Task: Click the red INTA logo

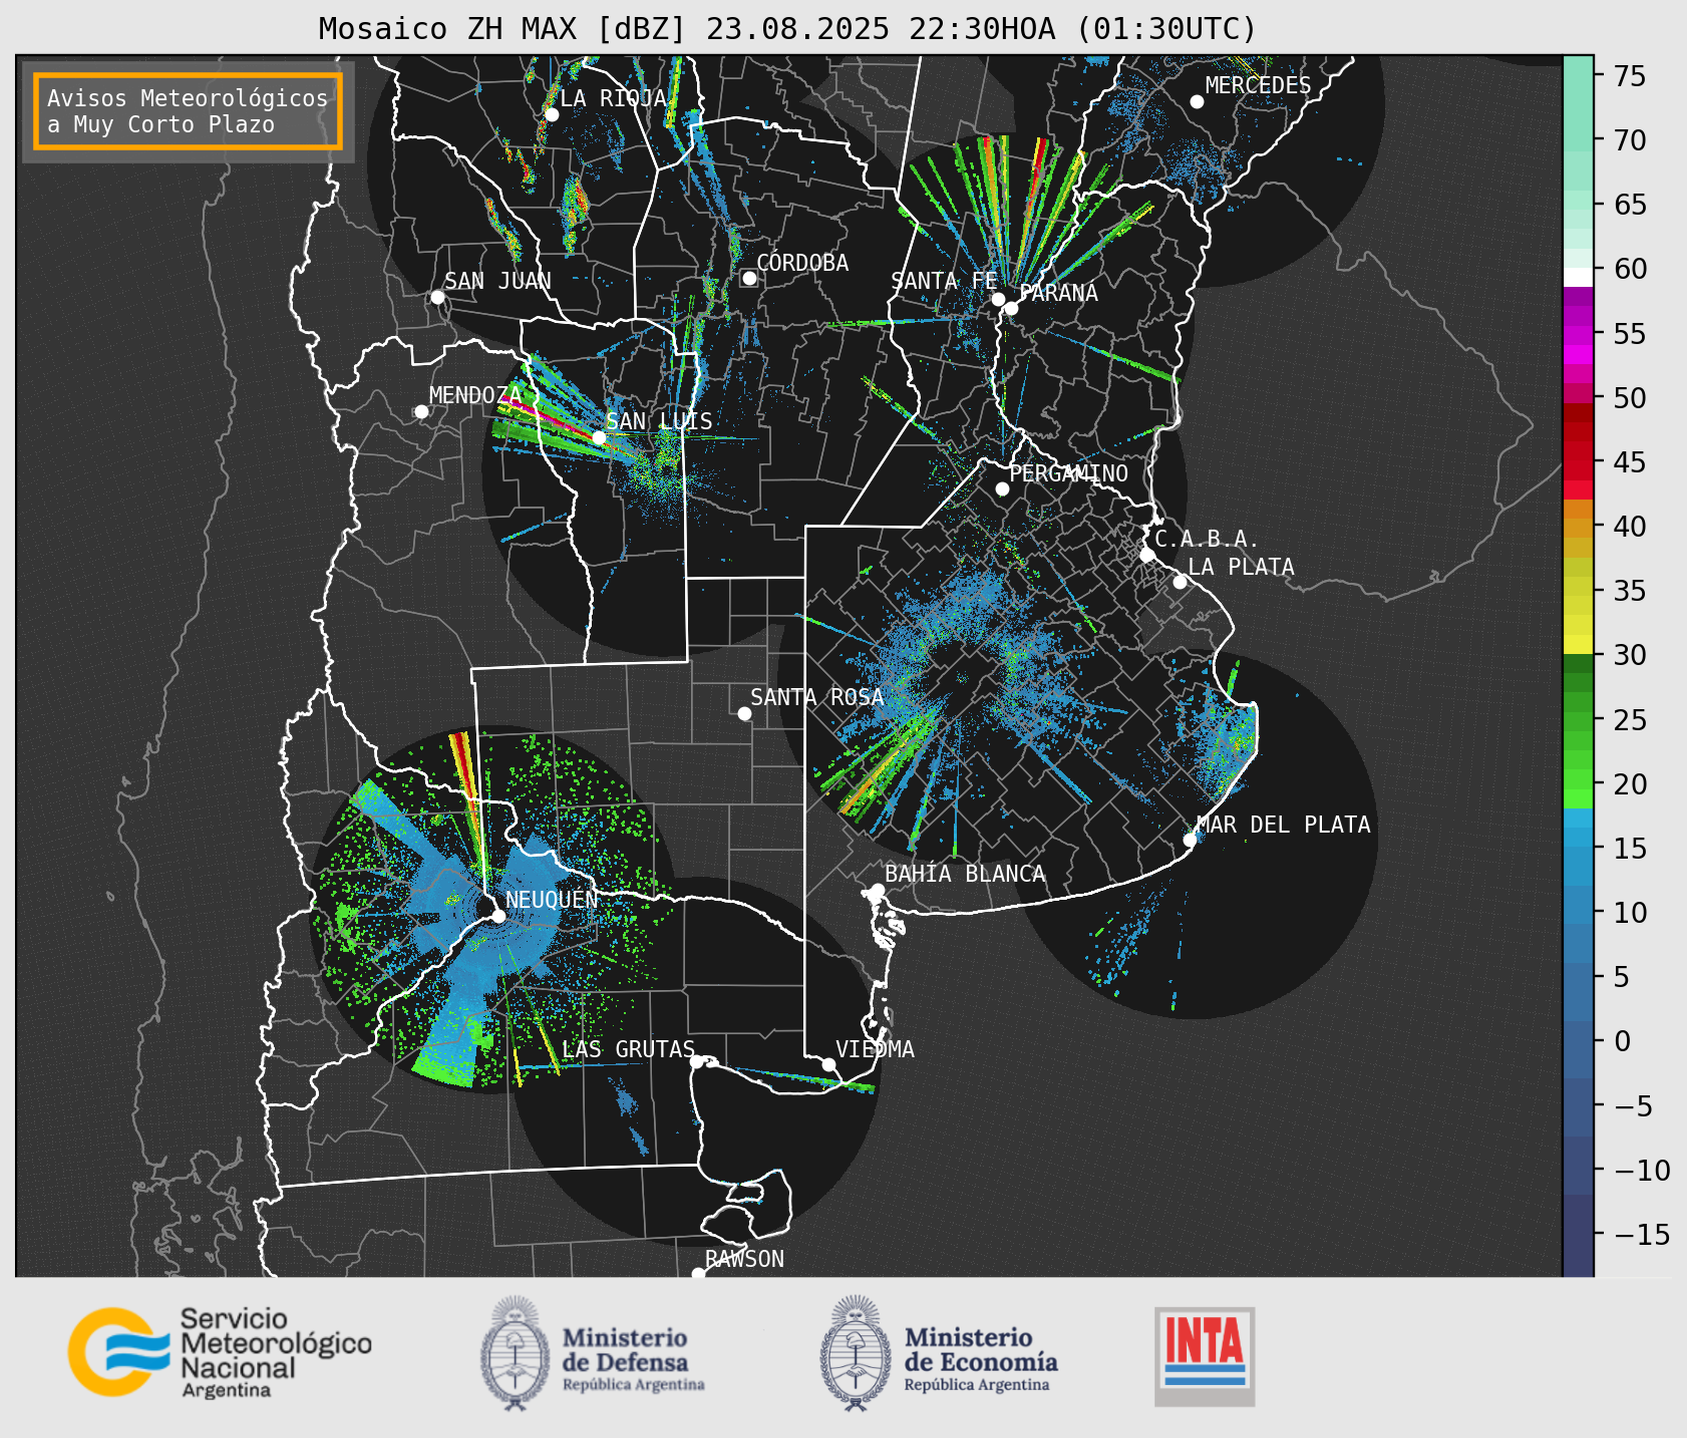Action: coord(1204,1355)
